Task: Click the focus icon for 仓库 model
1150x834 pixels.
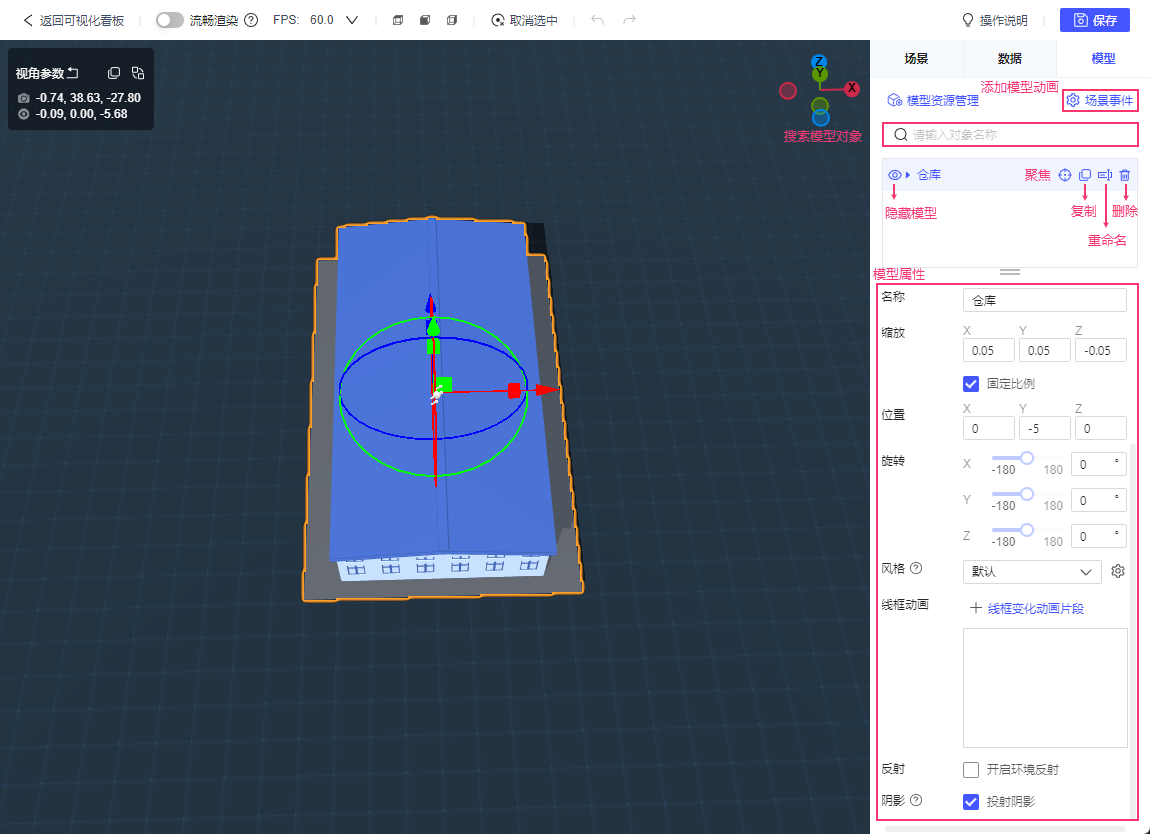Action: [x=1065, y=175]
